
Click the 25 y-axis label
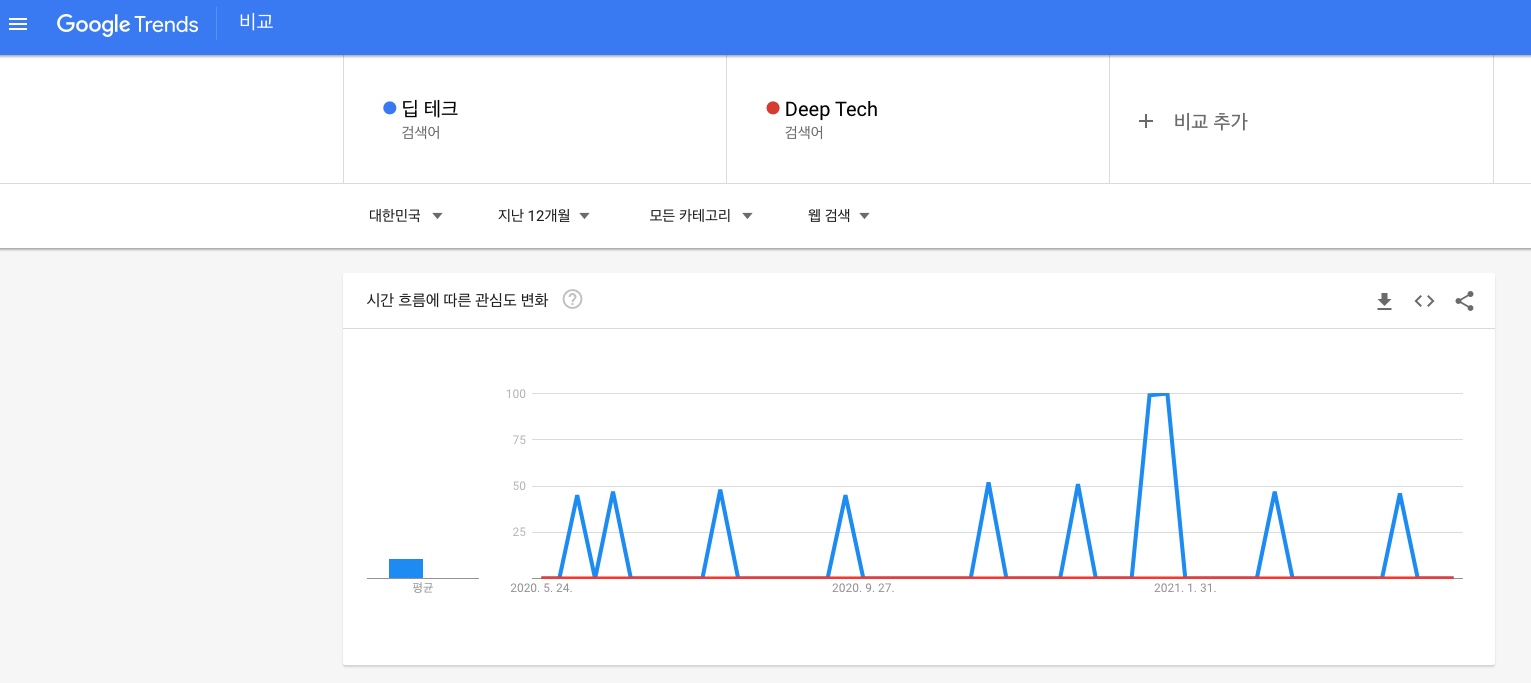(519, 531)
